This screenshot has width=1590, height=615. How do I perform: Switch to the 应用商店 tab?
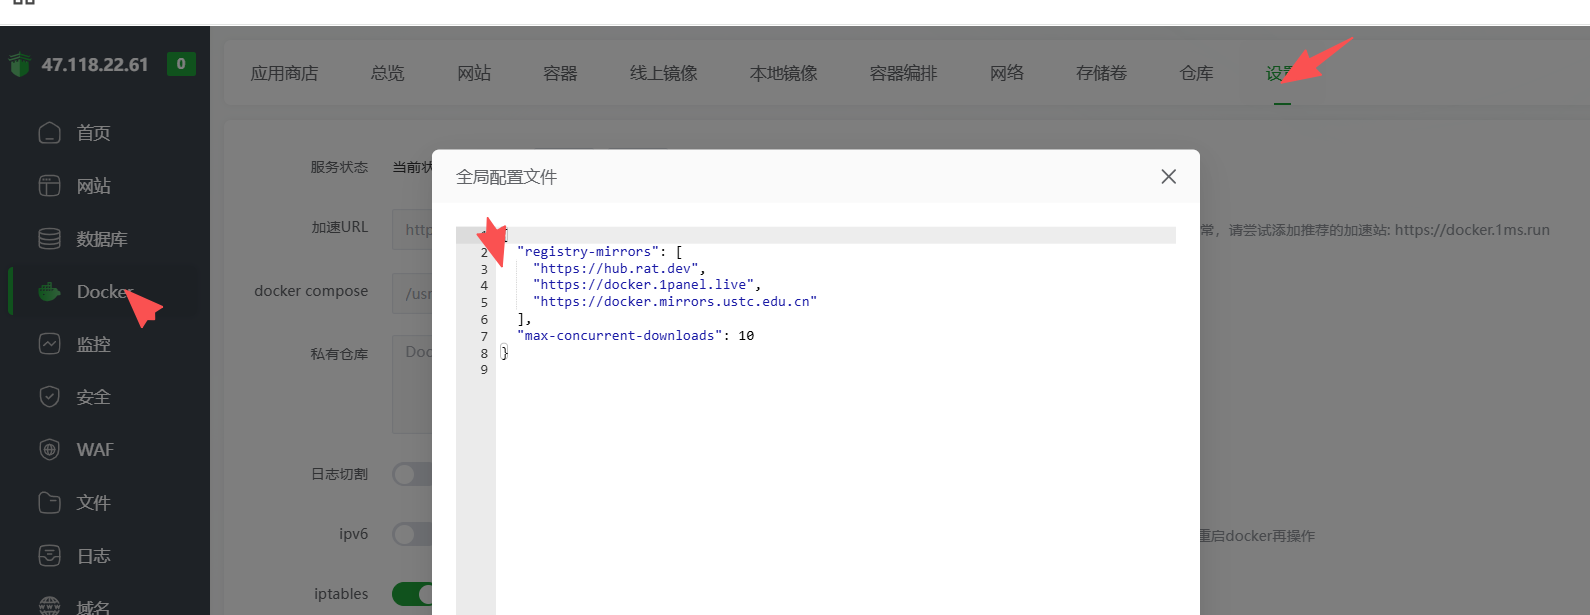tap(284, 73)
